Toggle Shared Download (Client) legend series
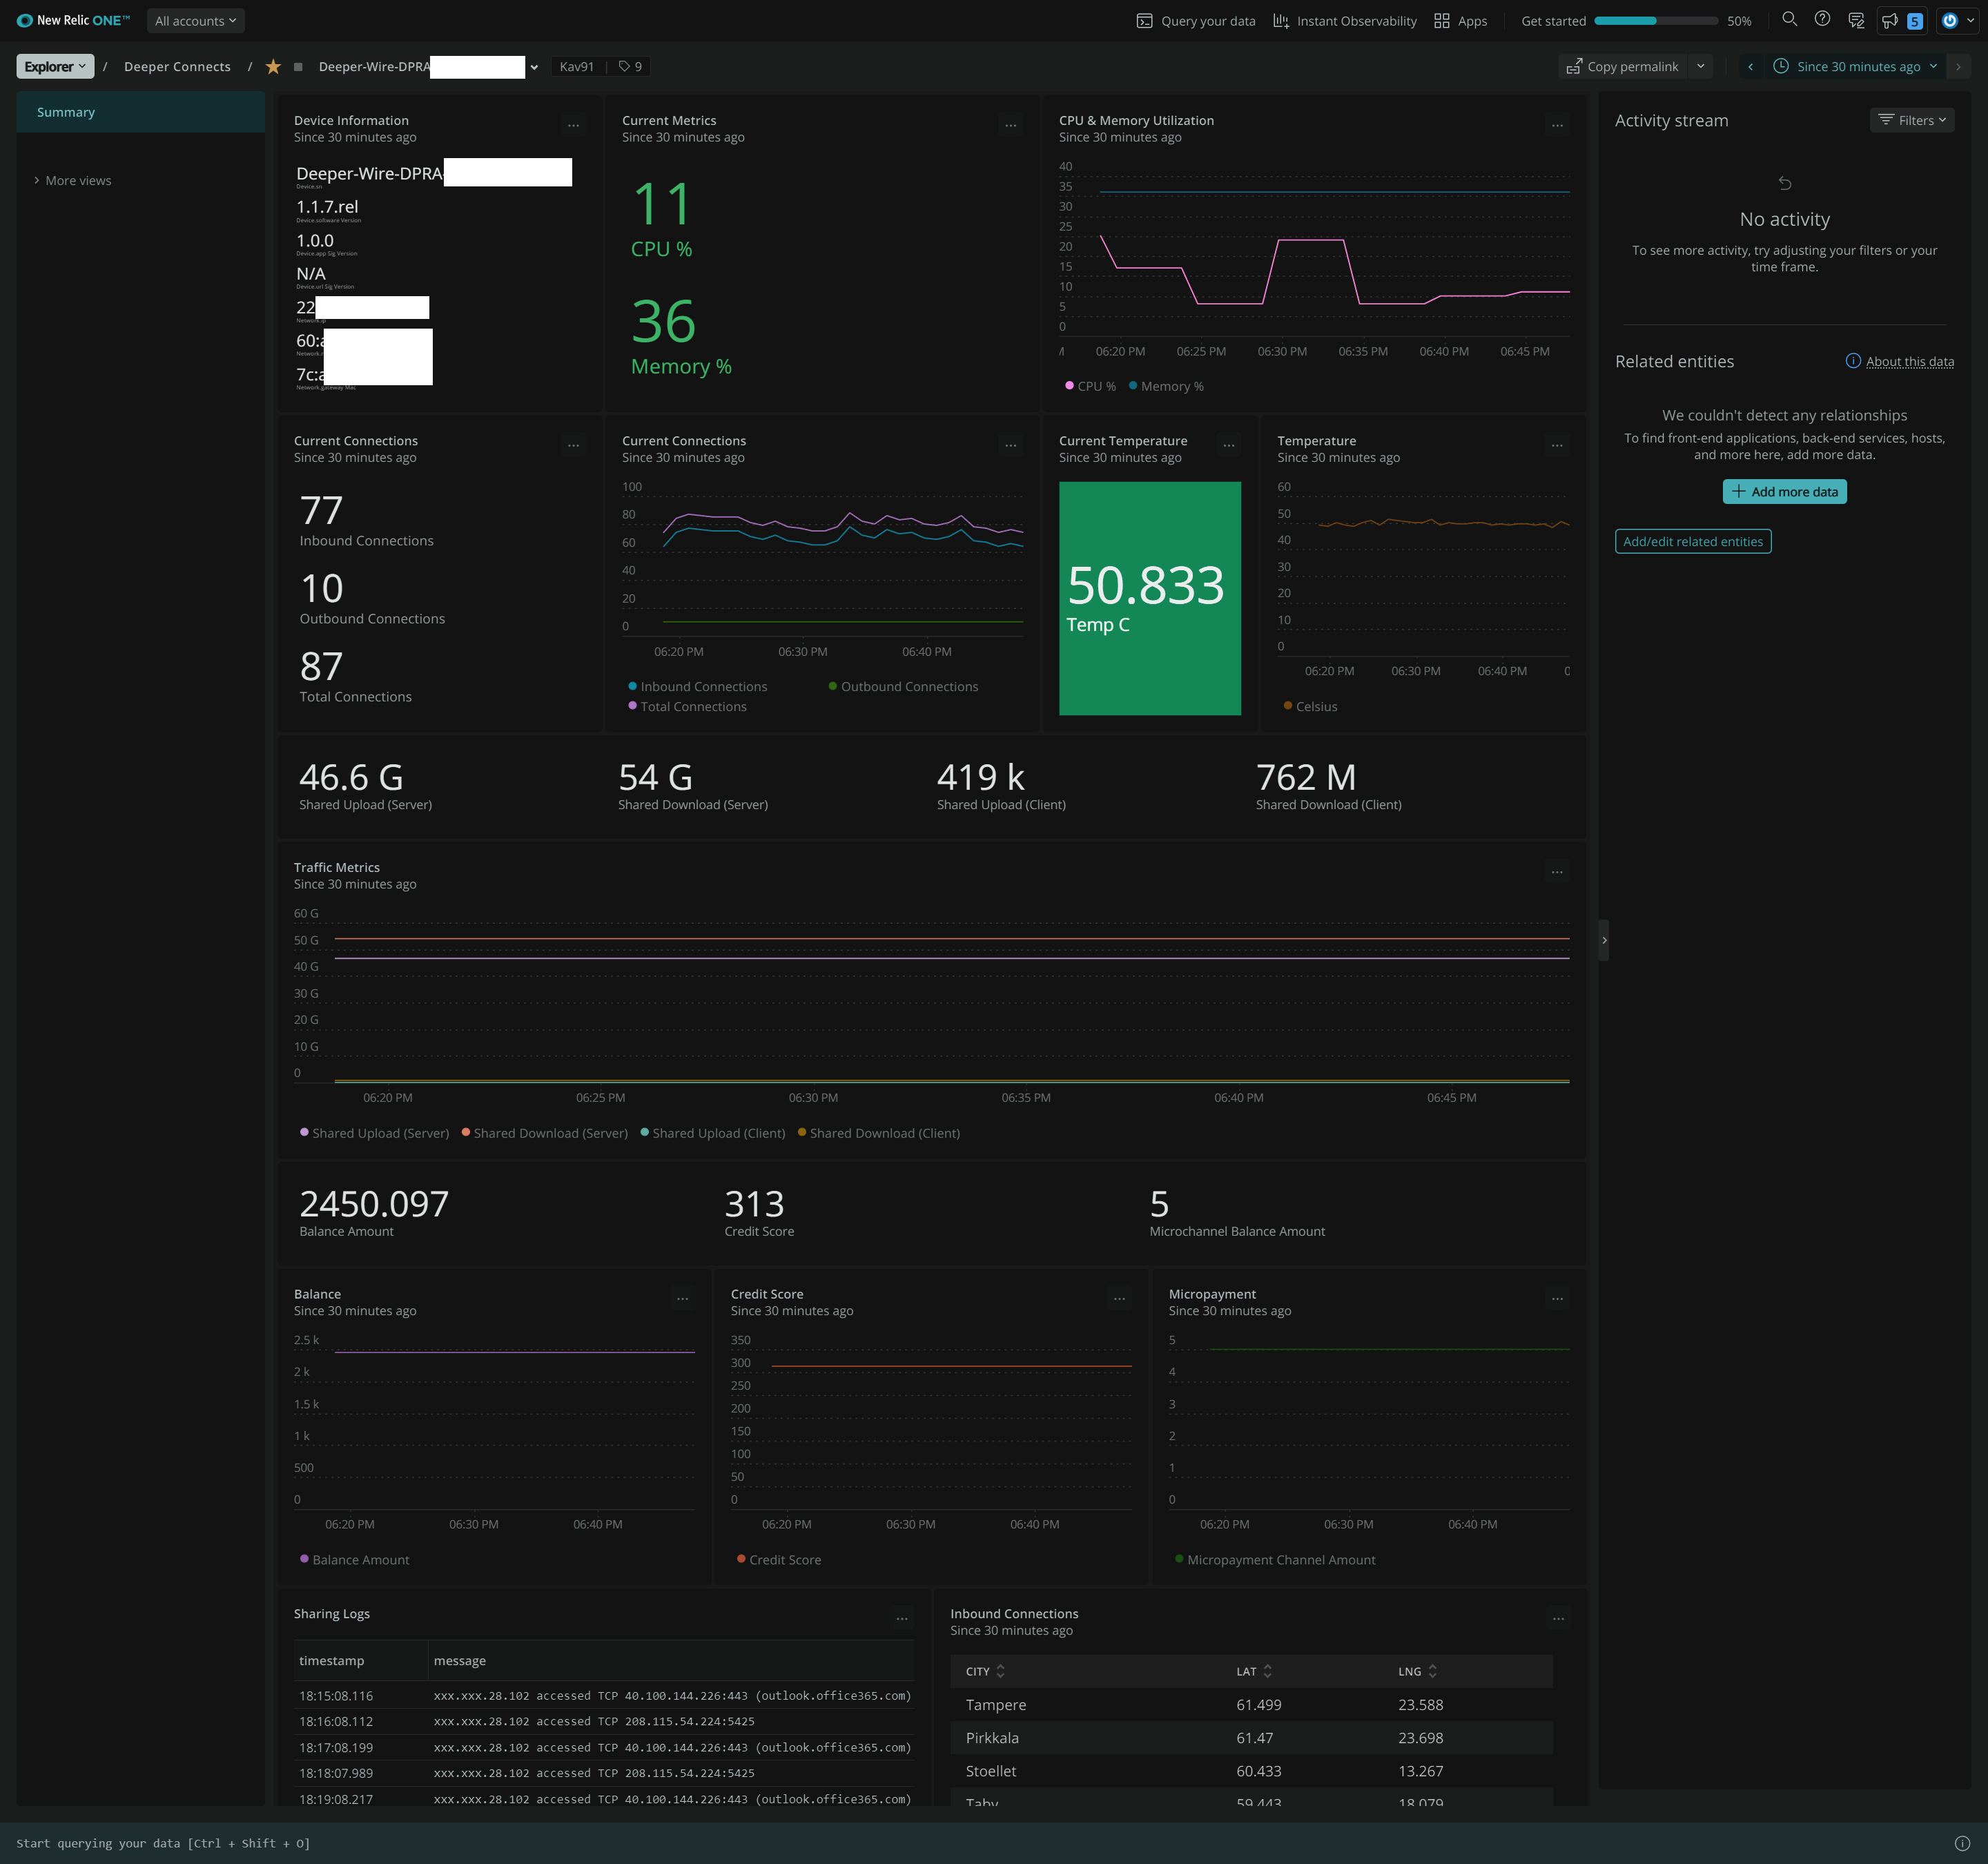 [x=878, y=1133]
